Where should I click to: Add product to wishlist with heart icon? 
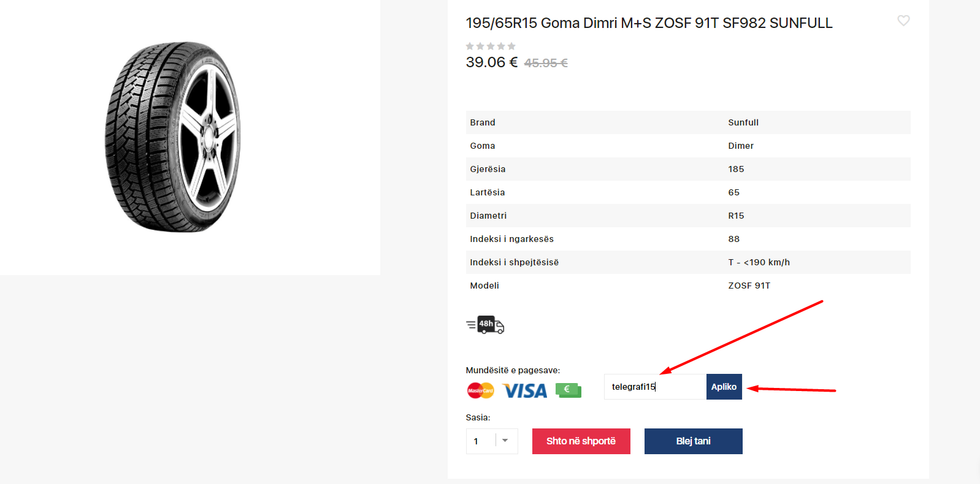(903, 21)
